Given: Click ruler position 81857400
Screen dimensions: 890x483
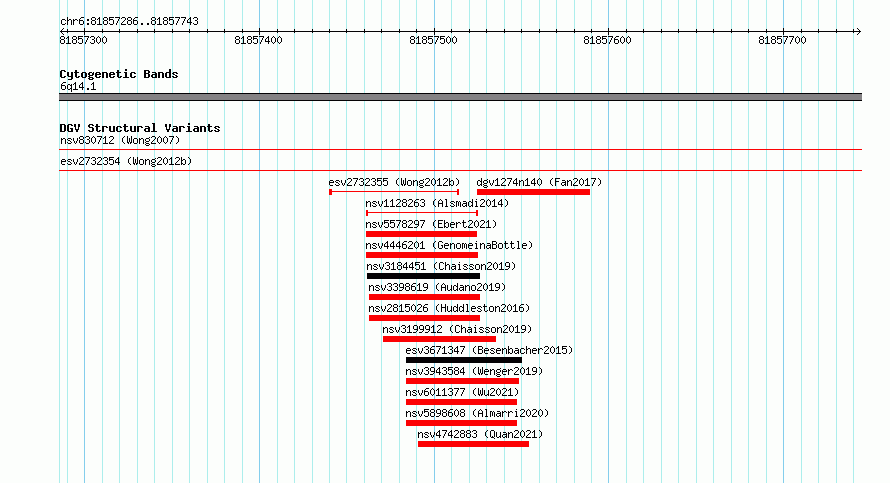Looking at the screenshot, I should point(258,40).
